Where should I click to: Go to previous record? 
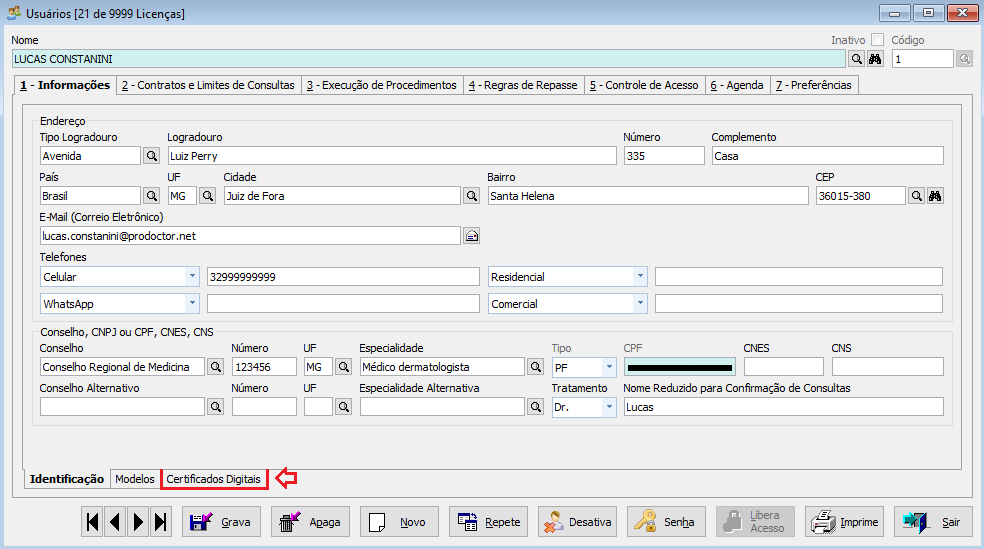pos(115,521)
